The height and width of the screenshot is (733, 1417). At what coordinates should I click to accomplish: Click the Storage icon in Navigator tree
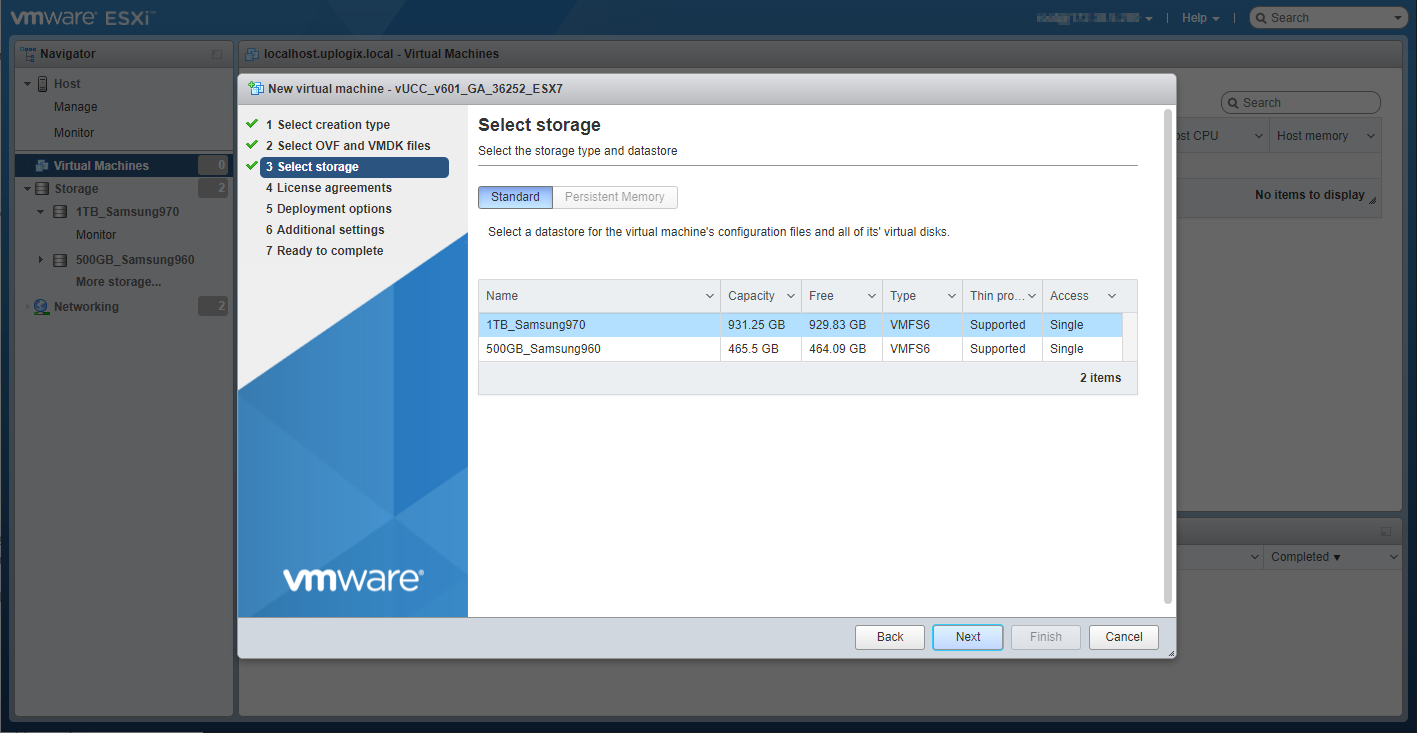tap(42, 189)
